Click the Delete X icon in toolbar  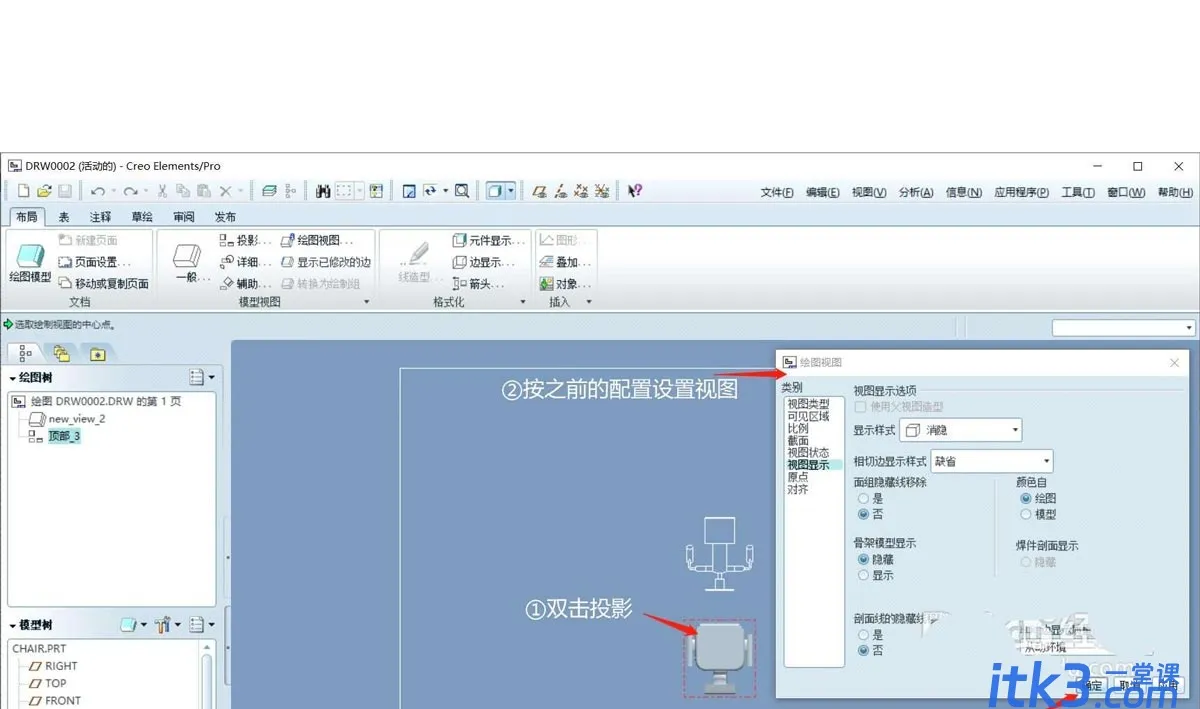point(226,191)
